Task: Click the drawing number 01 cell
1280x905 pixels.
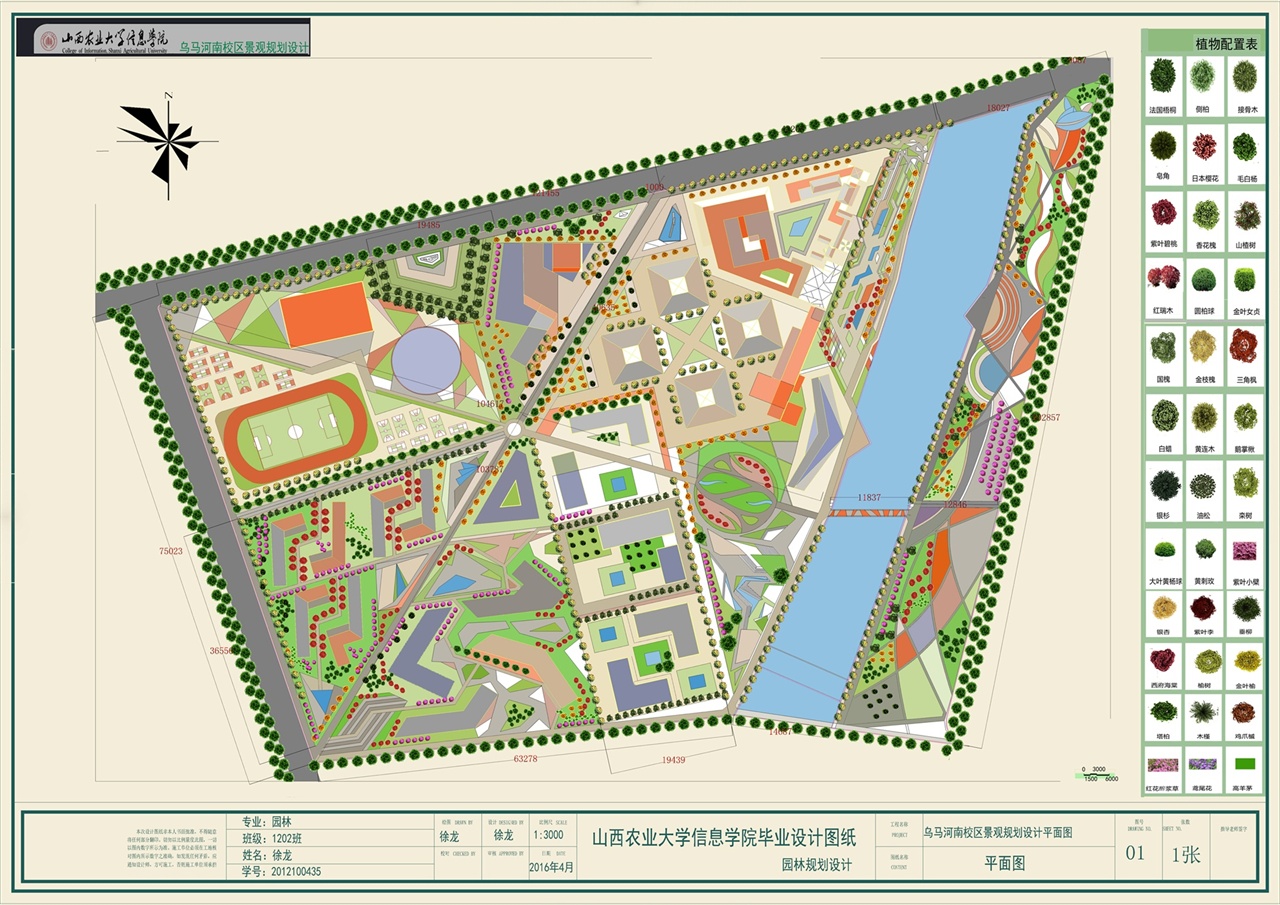Action: point(1135,854)
